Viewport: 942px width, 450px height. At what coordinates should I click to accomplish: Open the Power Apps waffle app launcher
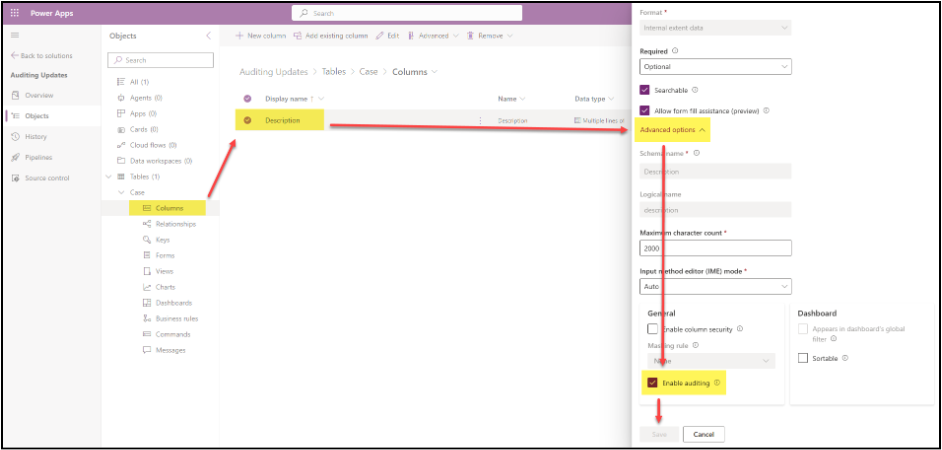coord(14,13)
